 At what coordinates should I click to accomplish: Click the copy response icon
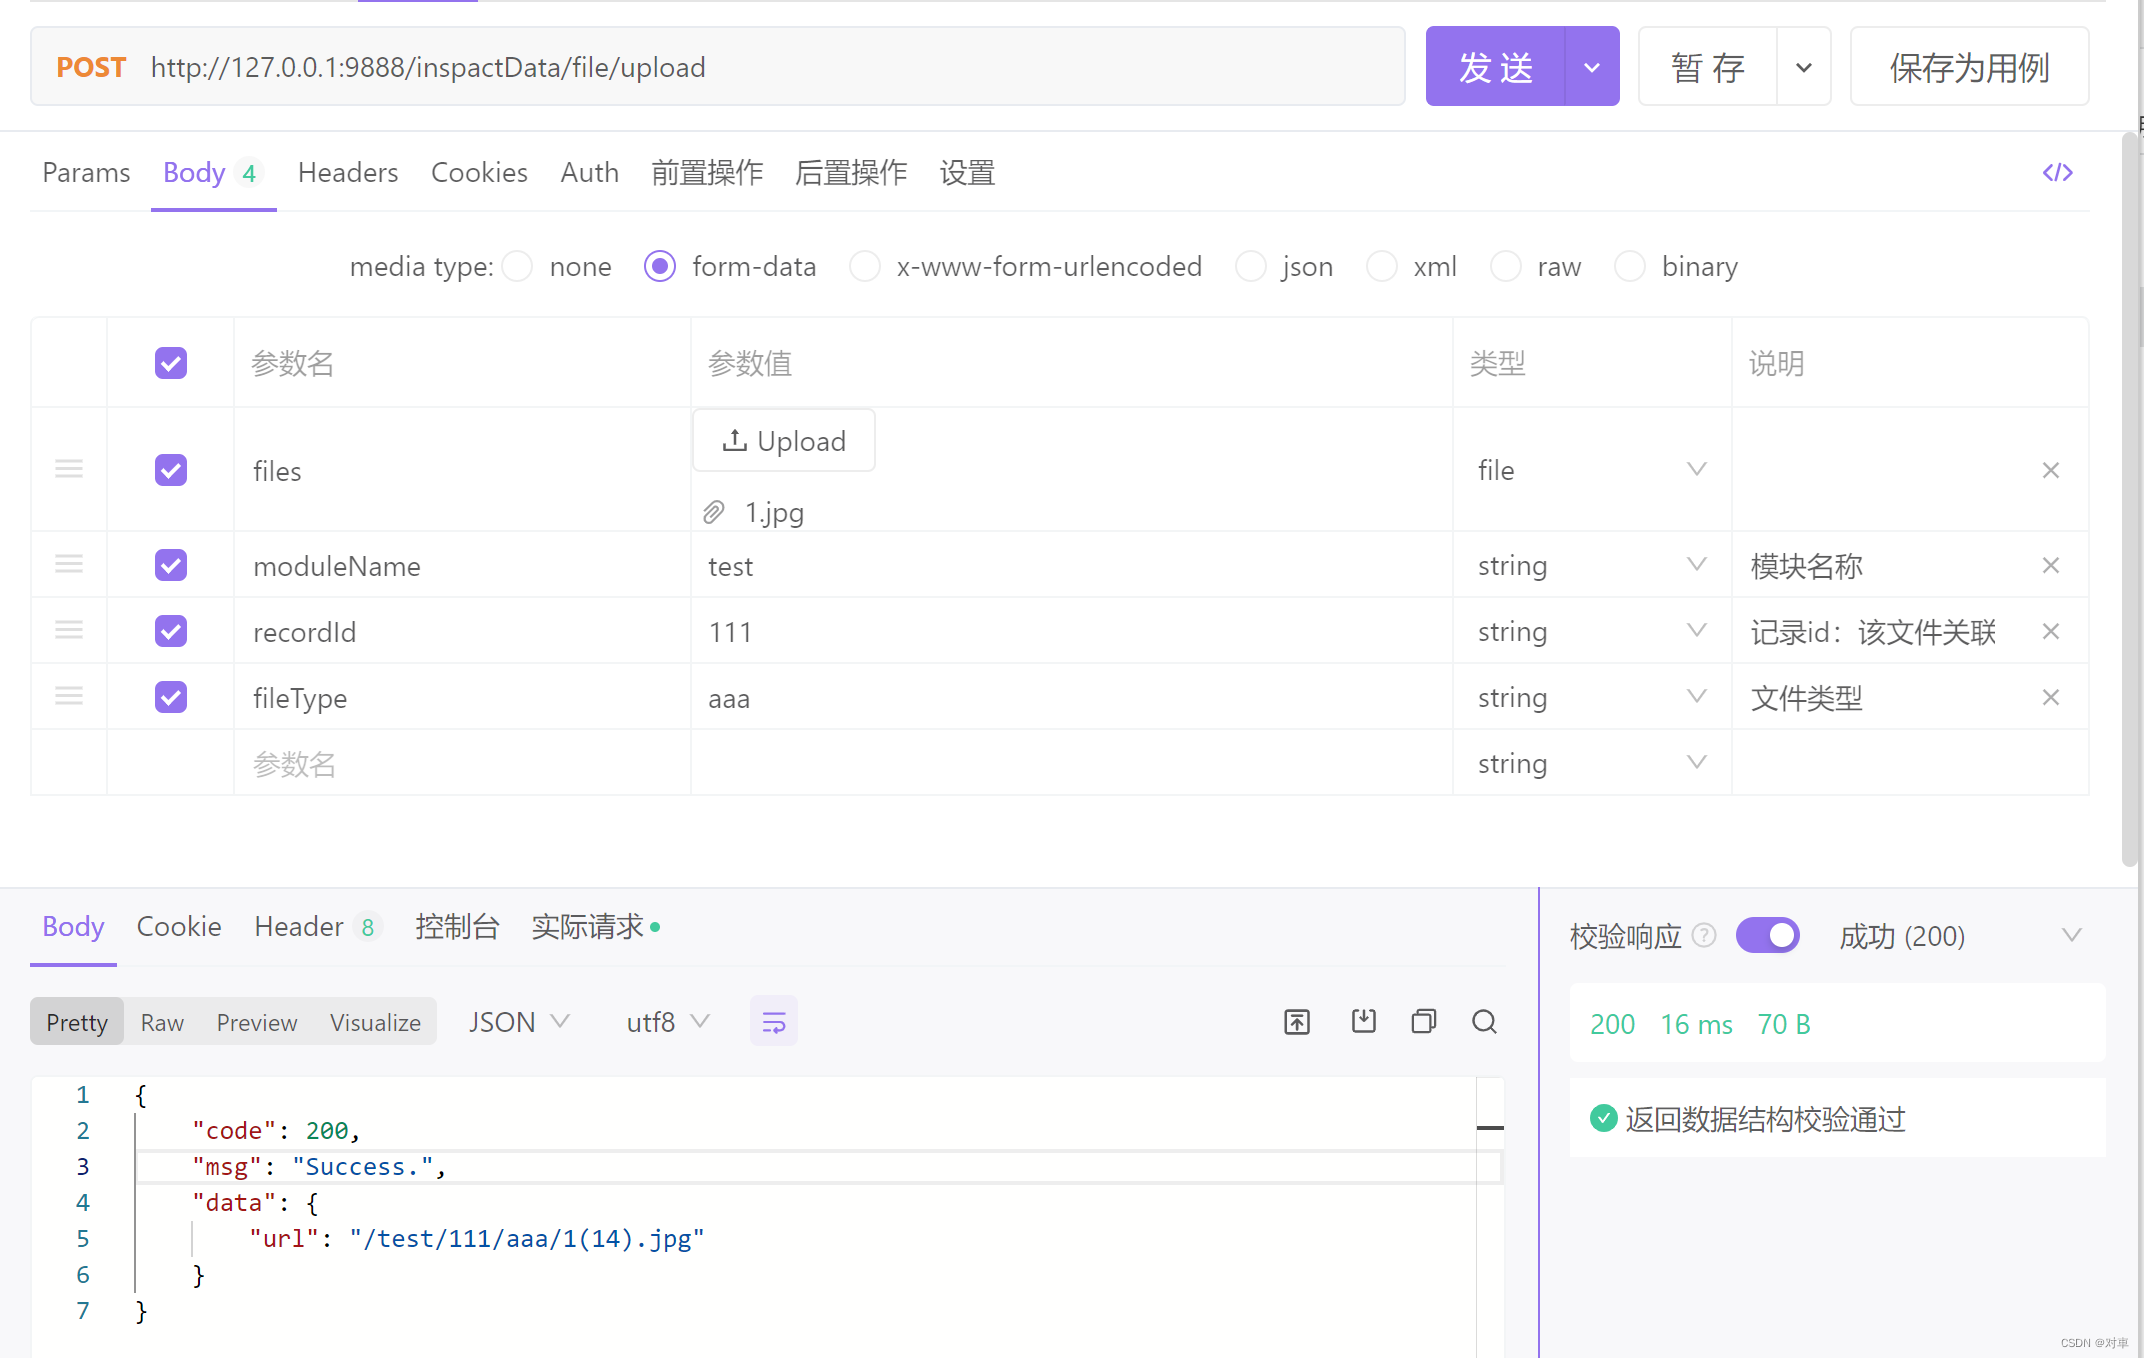1423,1021
